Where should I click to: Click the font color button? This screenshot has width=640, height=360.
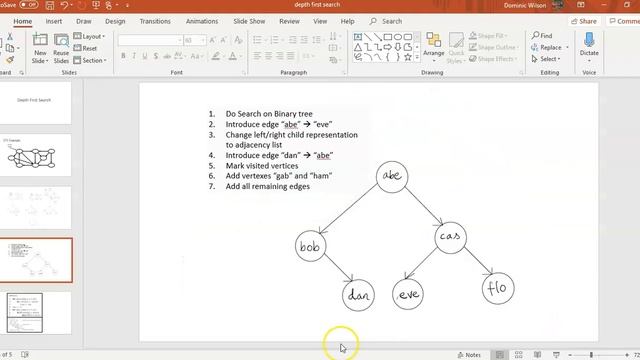coord(233,56)
